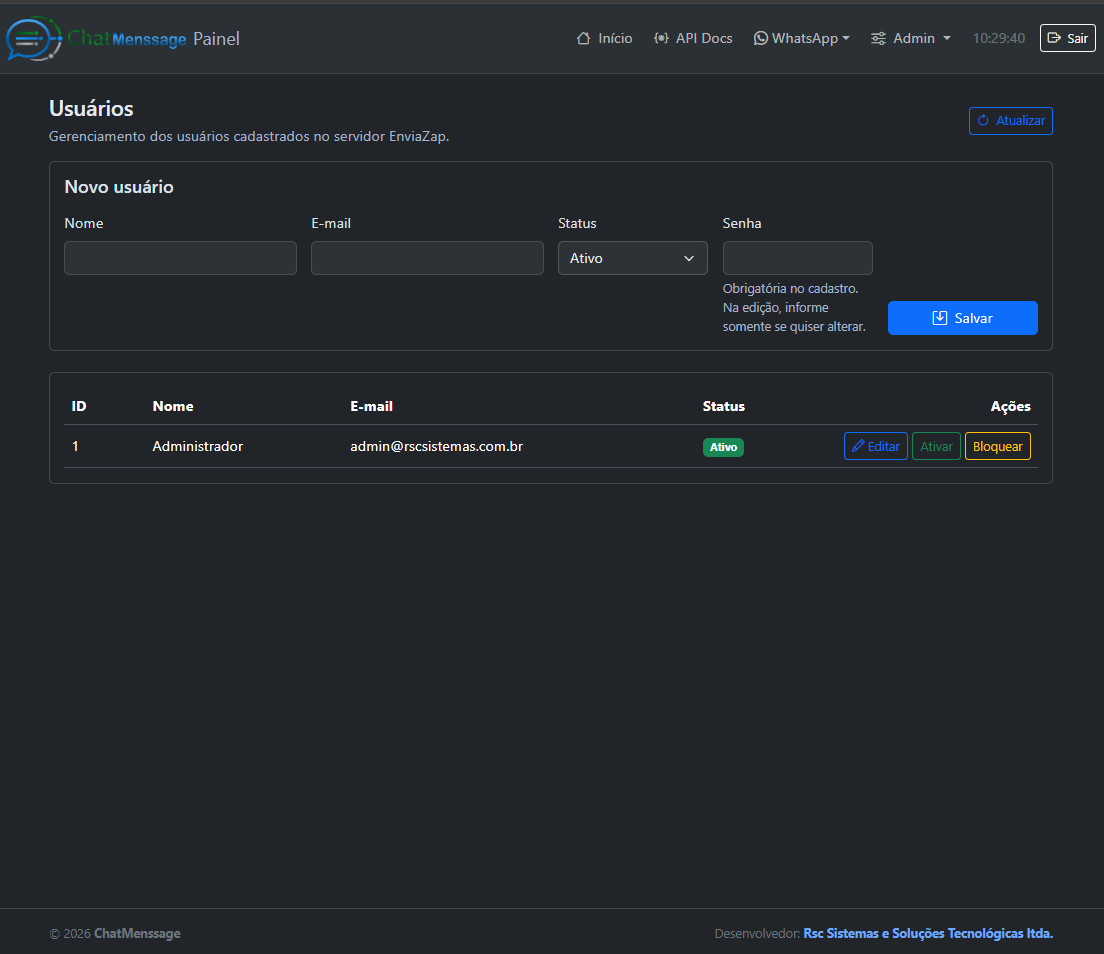Click the ChatMenssage Painel brand text

(x=153, y=39)
